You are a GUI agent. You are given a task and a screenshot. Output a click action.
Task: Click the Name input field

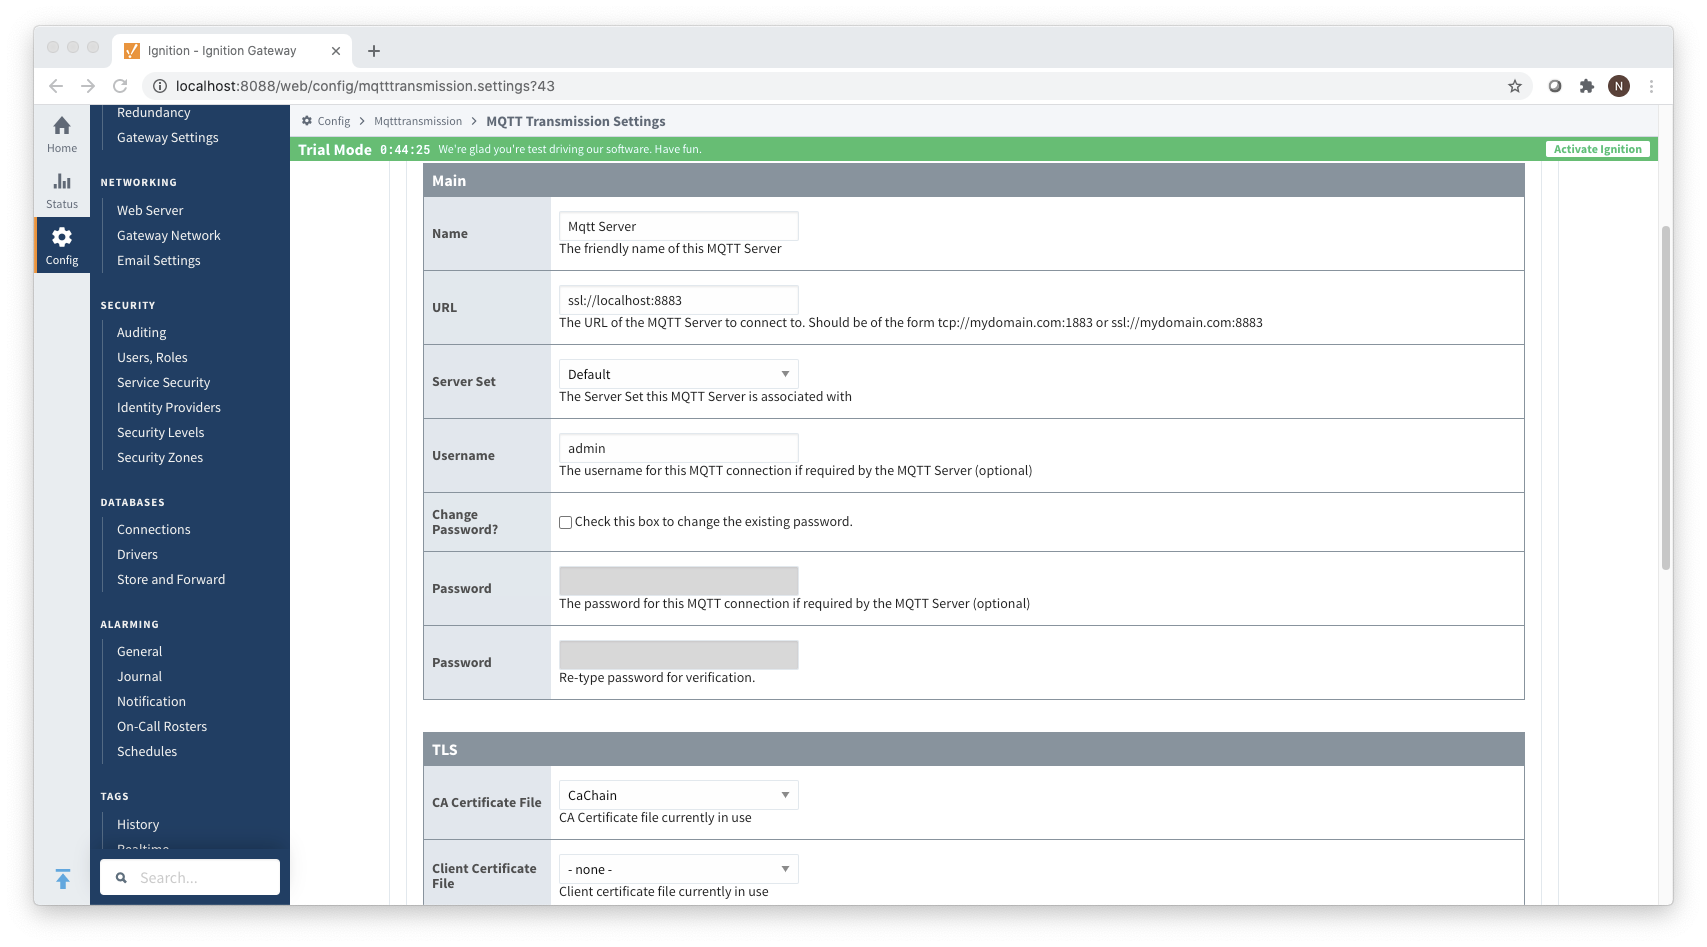(678, 226)
